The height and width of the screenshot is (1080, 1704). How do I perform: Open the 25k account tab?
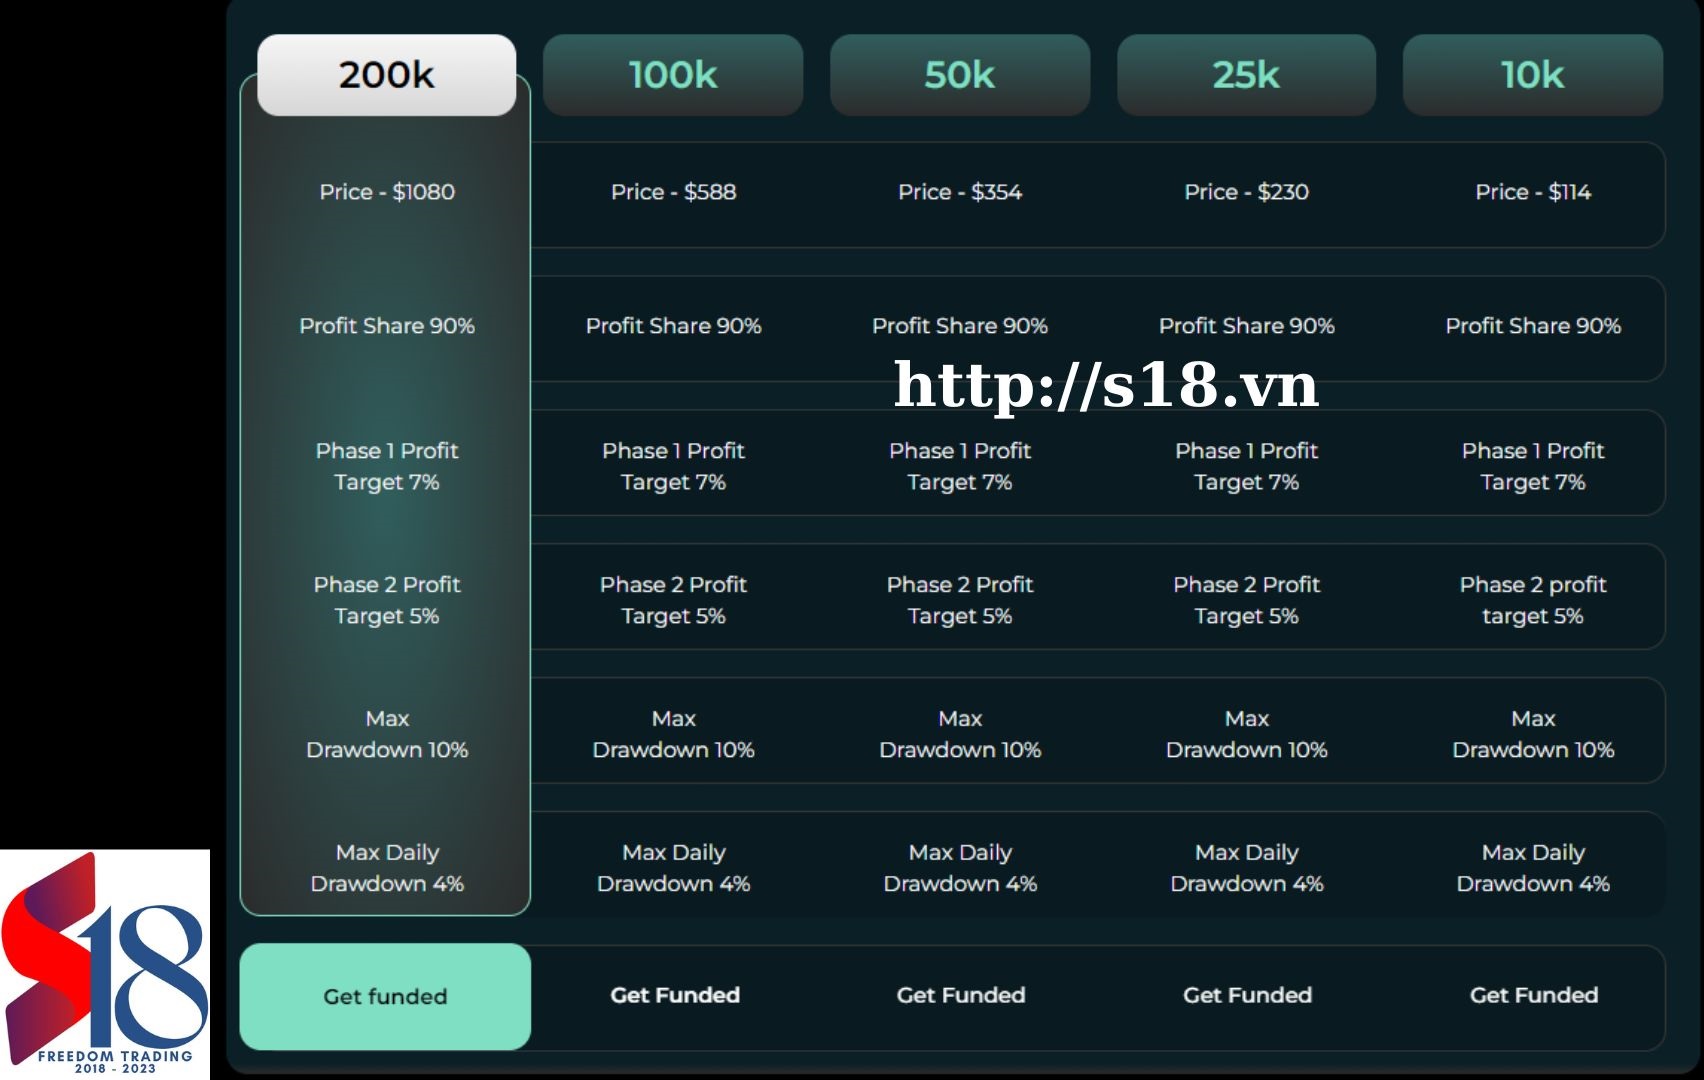click(x=1246, y=75)
